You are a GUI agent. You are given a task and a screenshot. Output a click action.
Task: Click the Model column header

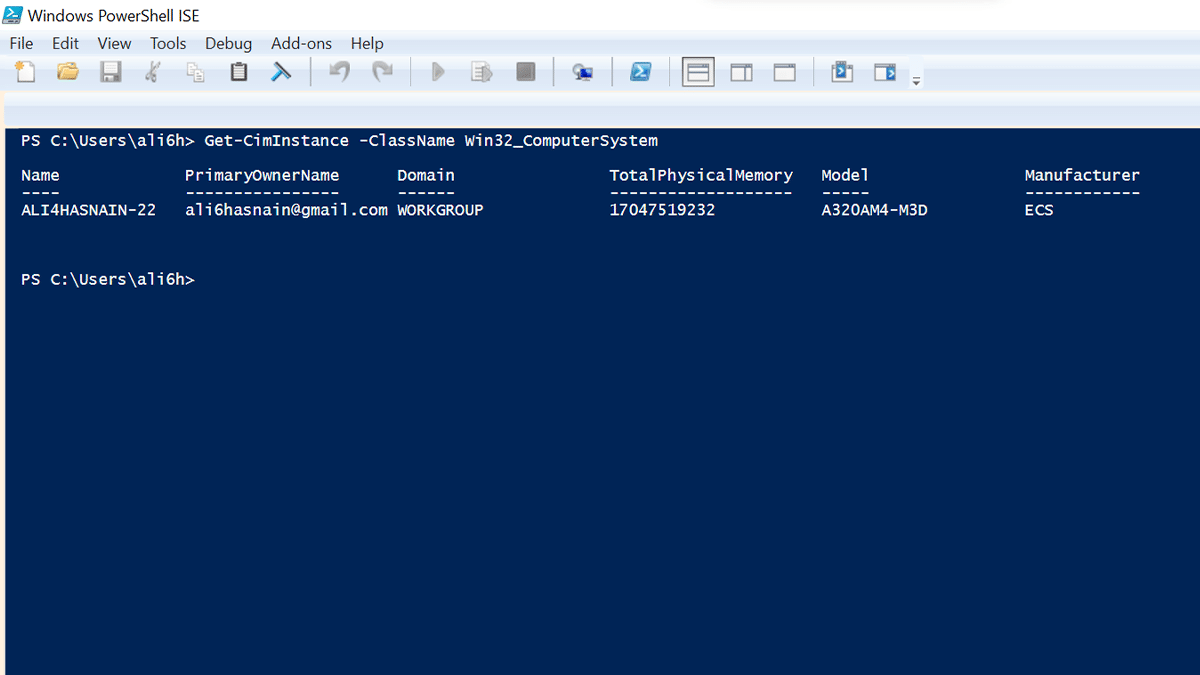[845, 175]
